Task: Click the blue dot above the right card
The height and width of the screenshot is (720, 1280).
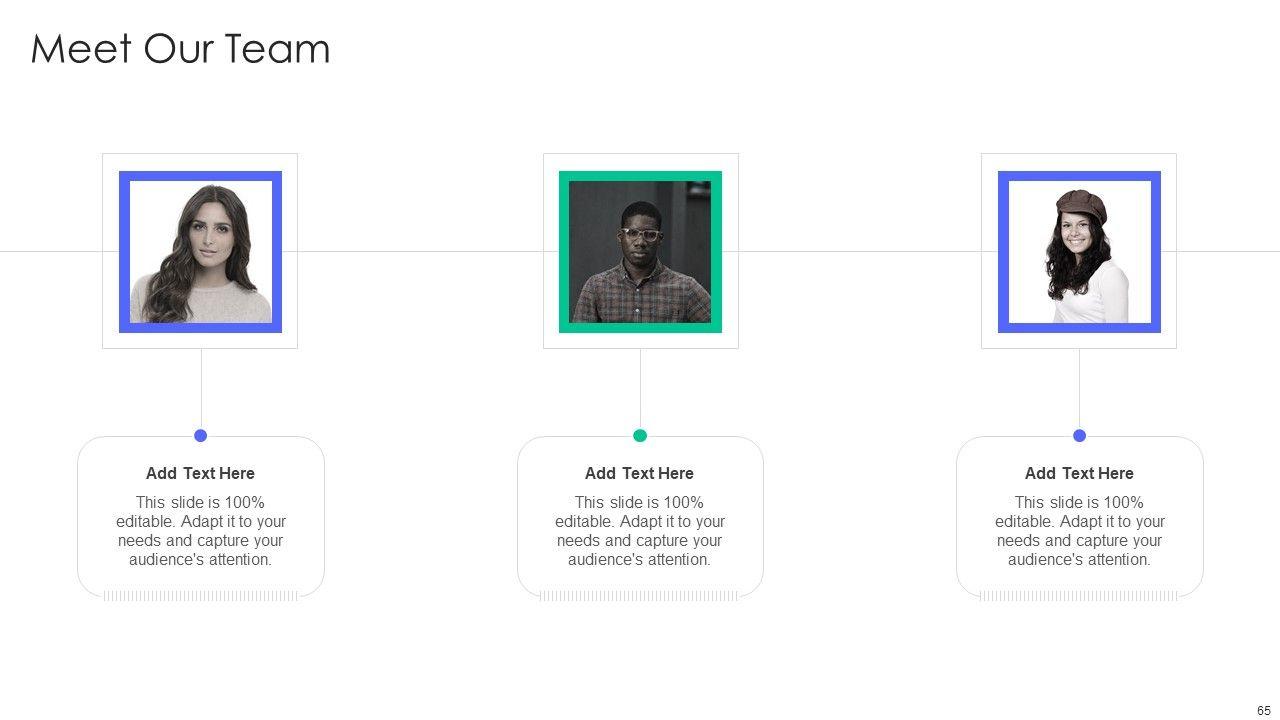Action: click(1079, 435)
